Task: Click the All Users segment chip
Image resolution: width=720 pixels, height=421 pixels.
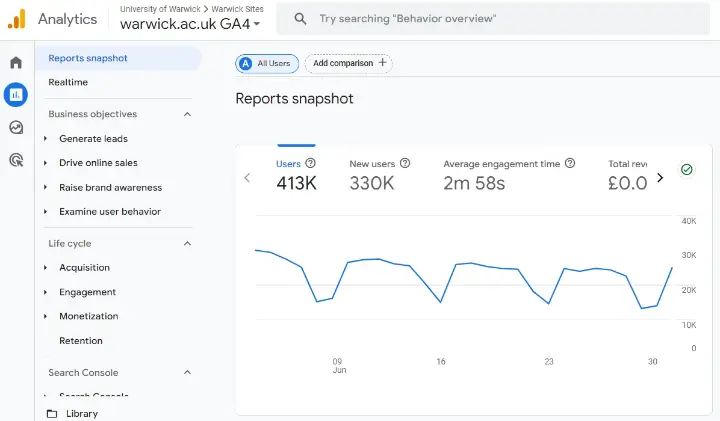Action: [x=266, y=63]
